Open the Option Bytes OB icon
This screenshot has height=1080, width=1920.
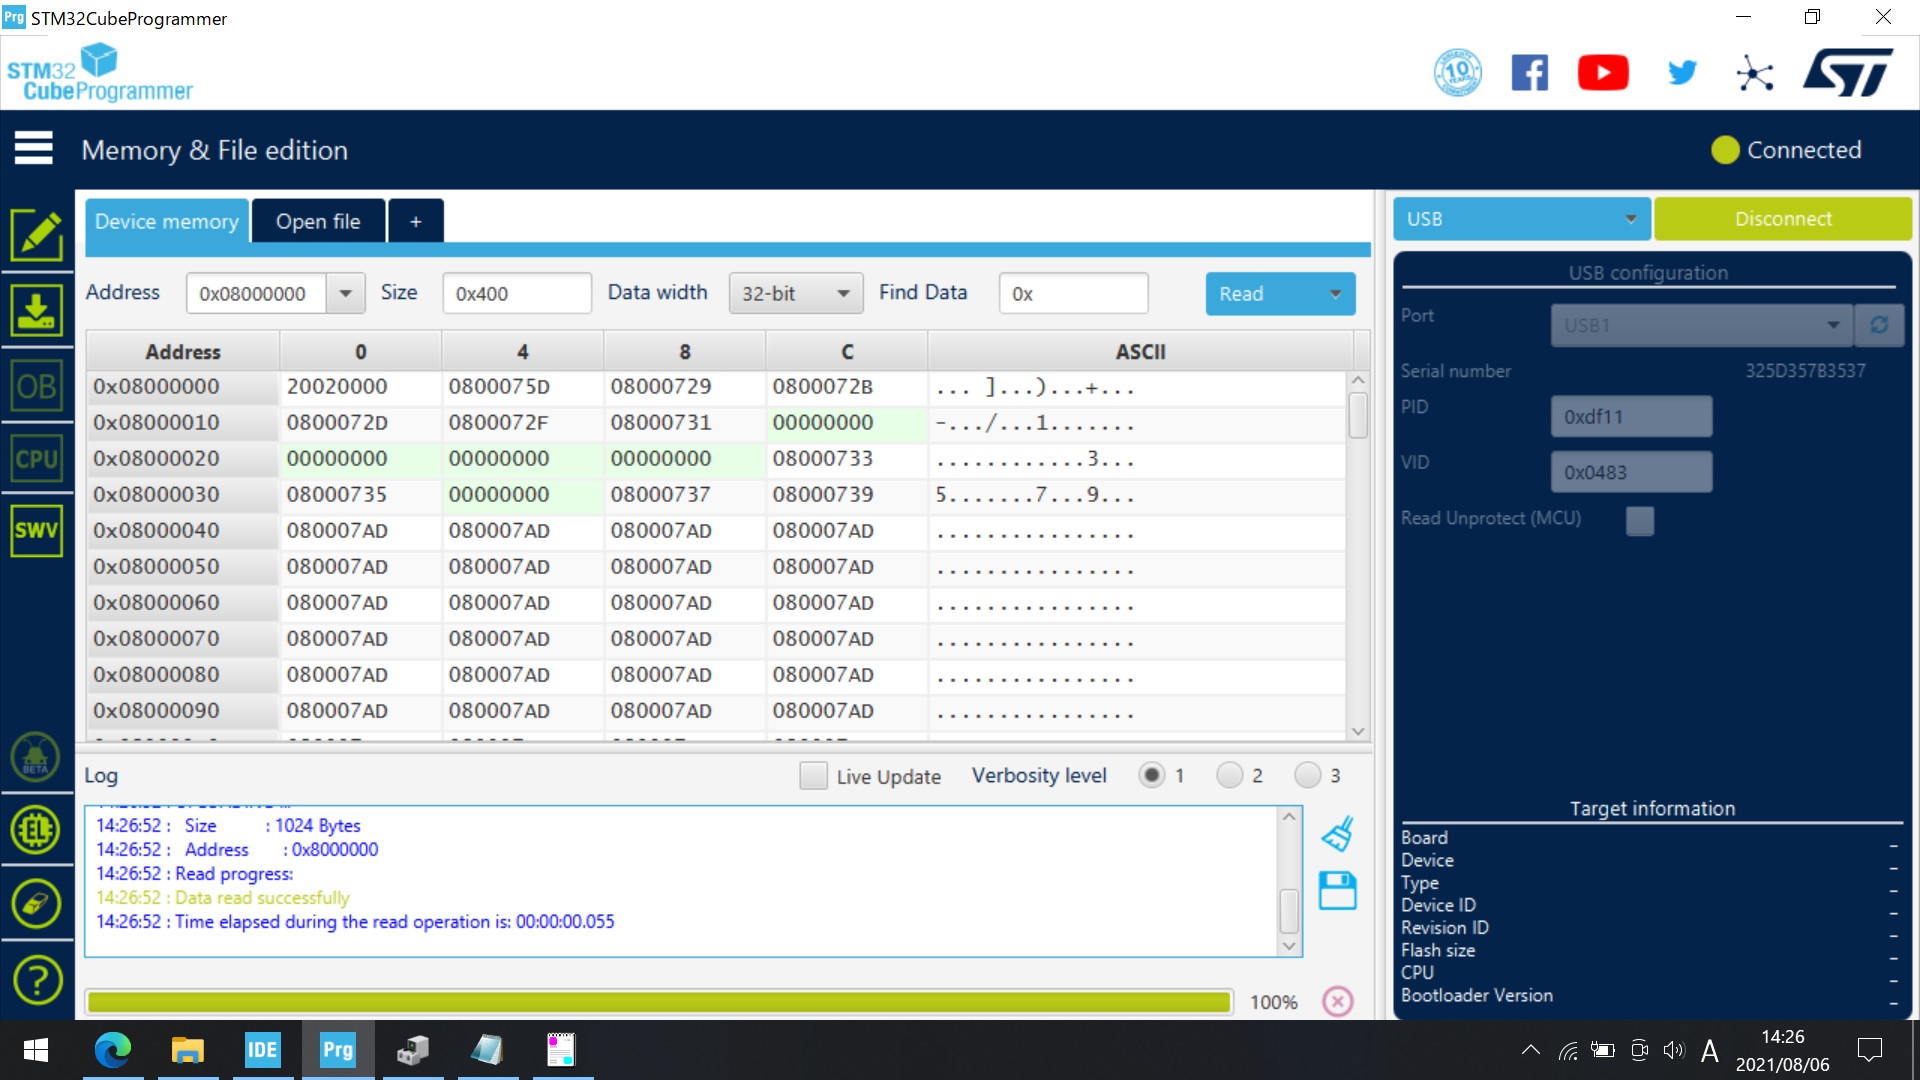37,386
